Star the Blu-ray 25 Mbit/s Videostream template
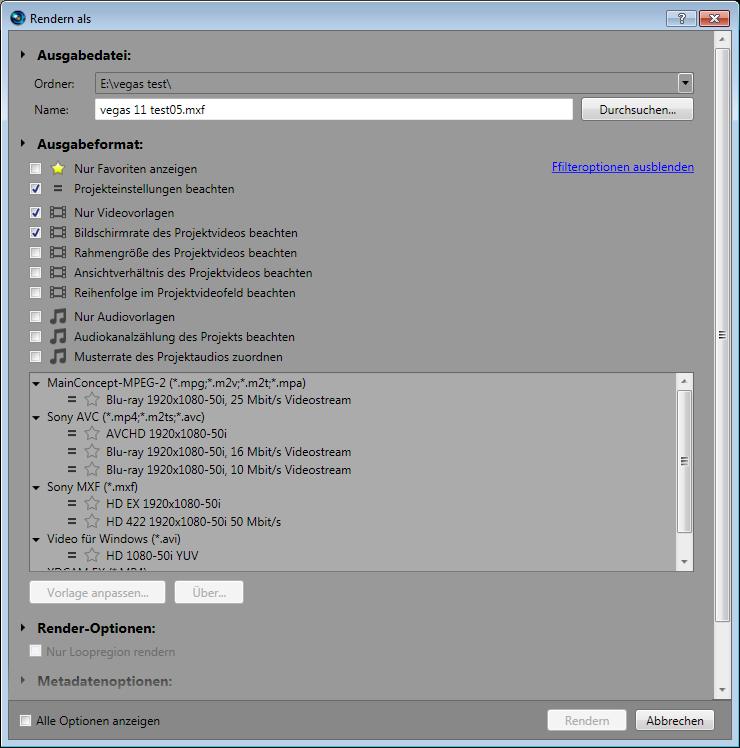Viewport: 740px width, 748px height. point(92,400)
